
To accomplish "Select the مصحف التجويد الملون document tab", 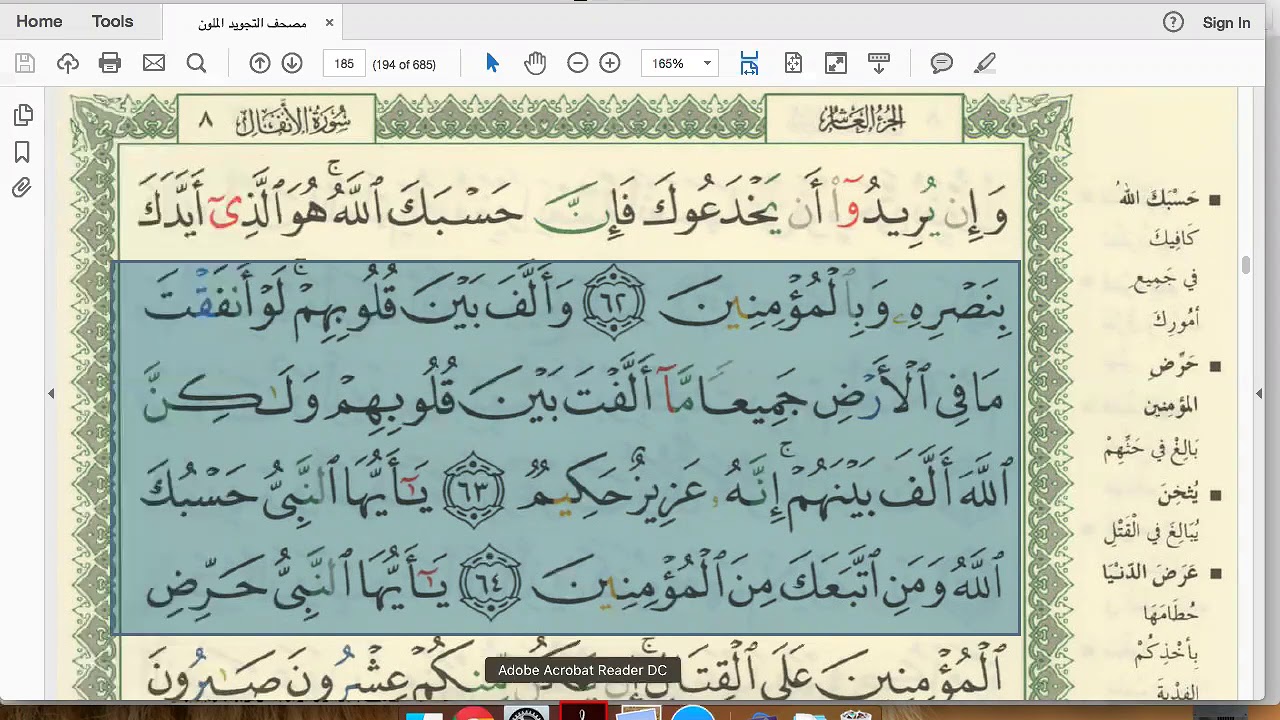I will click(x=252, y=22).
